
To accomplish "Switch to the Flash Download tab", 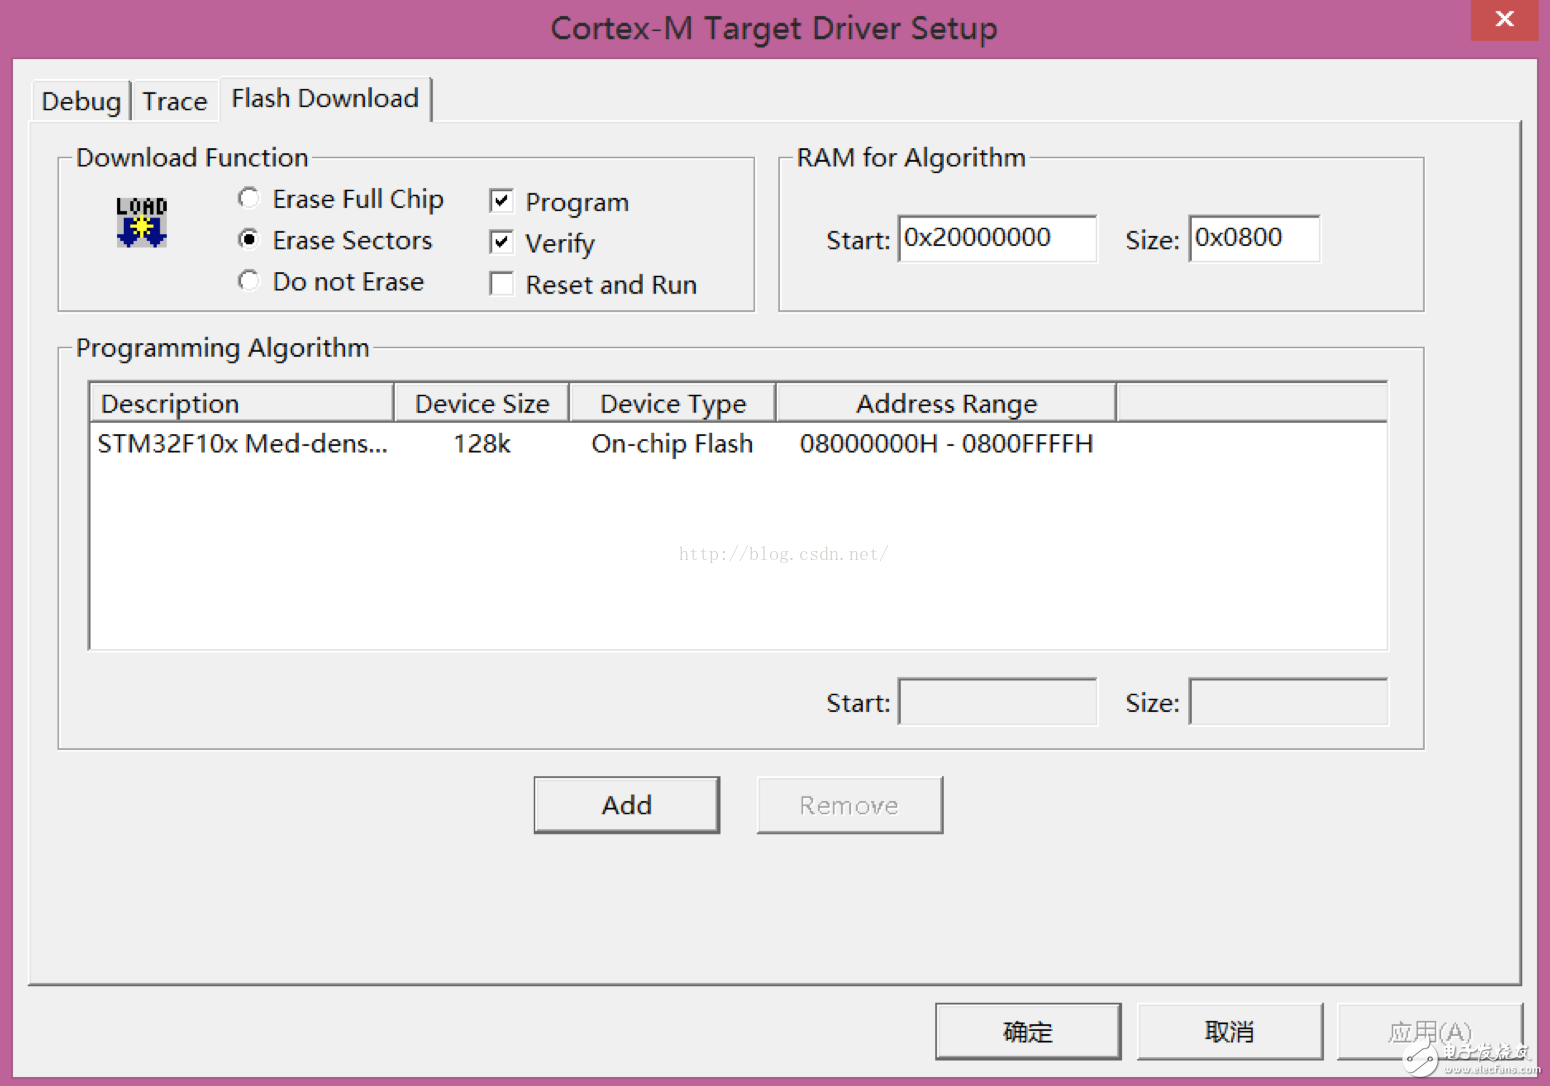I will click(324, 98).
